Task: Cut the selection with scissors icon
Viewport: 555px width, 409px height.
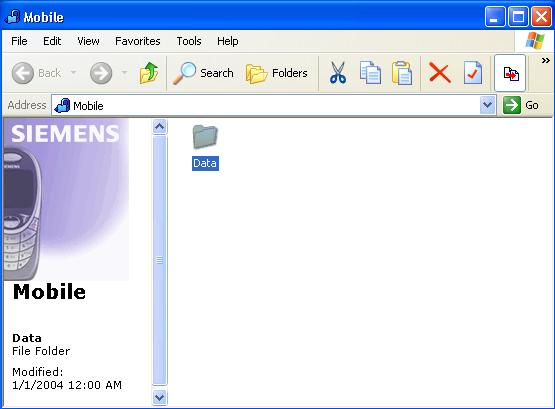Action: point(338,73)
